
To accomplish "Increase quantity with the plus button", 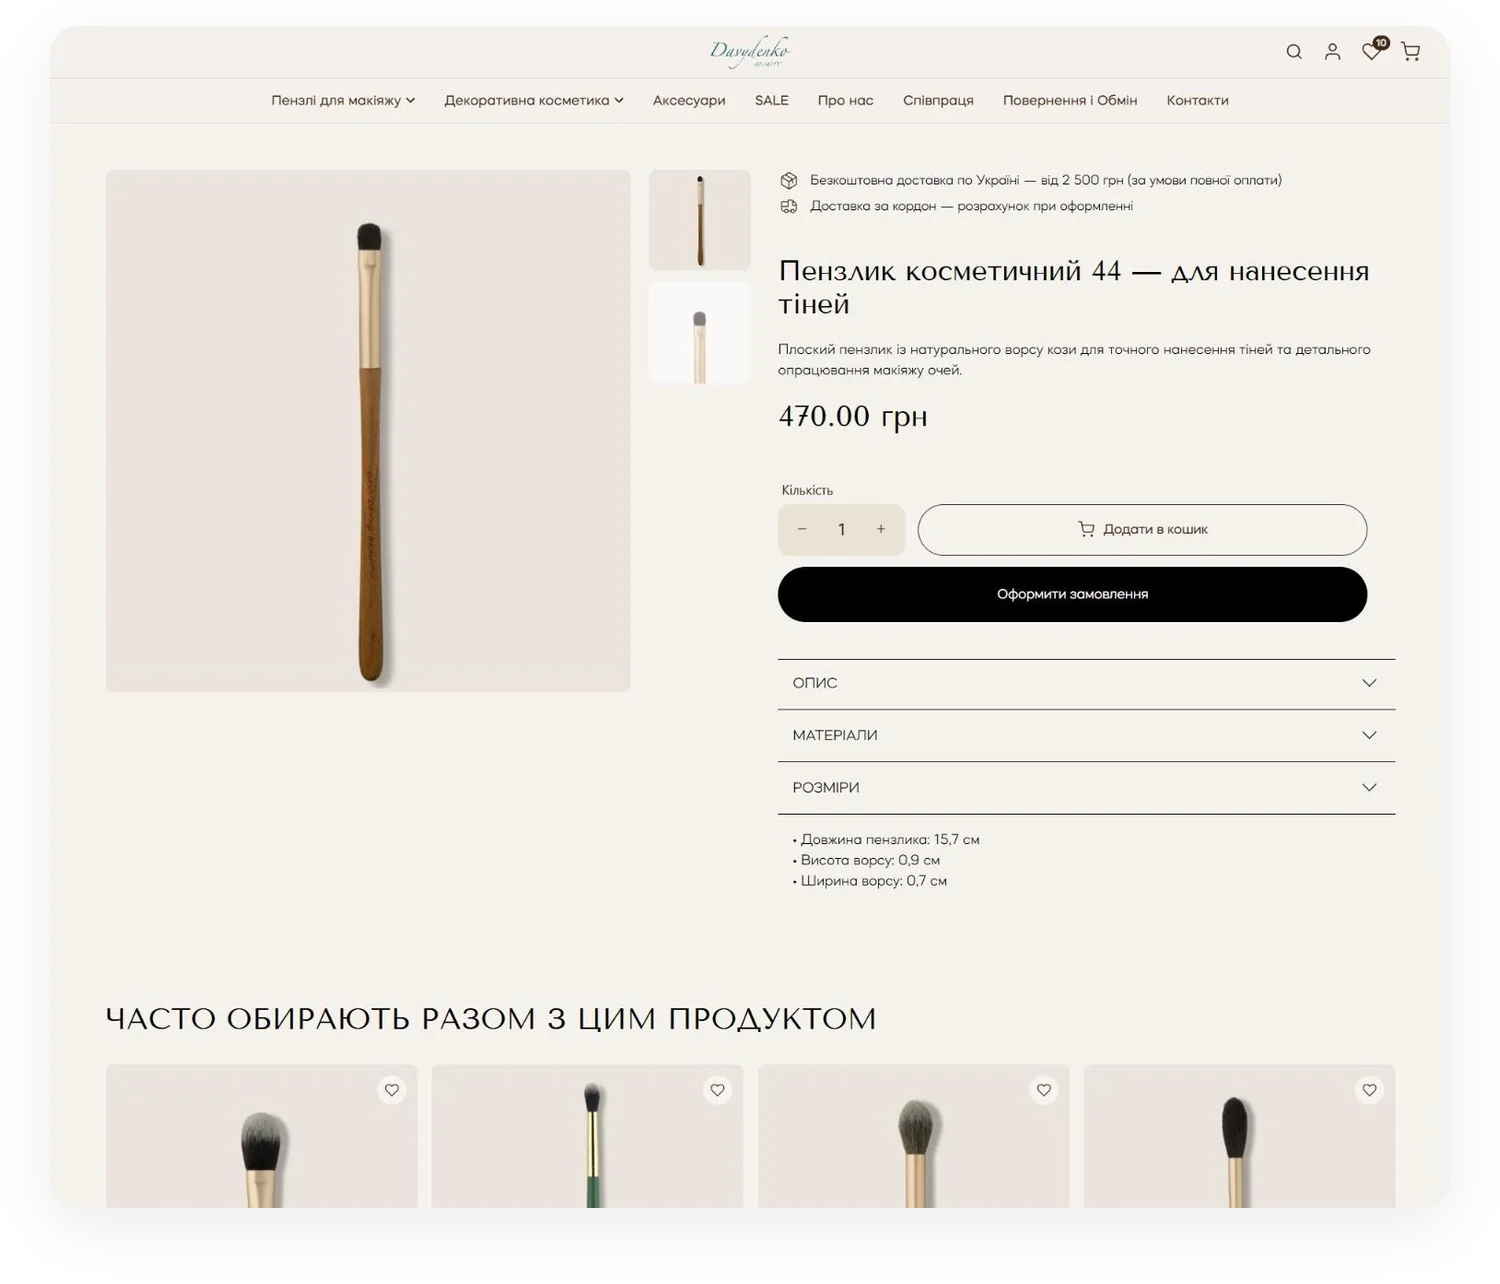I will (x=881, y=529).
